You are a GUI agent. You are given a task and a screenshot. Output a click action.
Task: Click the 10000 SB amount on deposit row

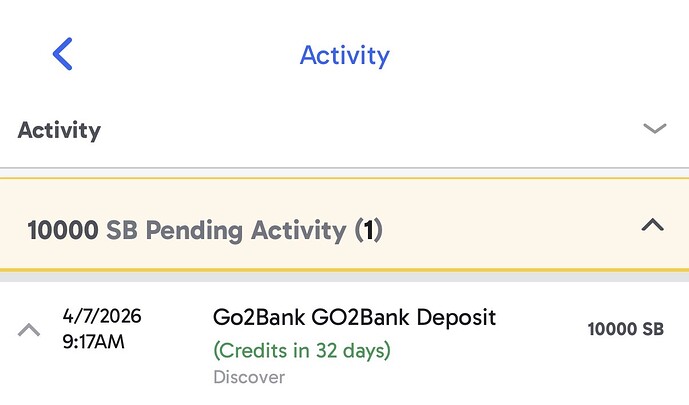pyautogui.click(x=625, y=329)
